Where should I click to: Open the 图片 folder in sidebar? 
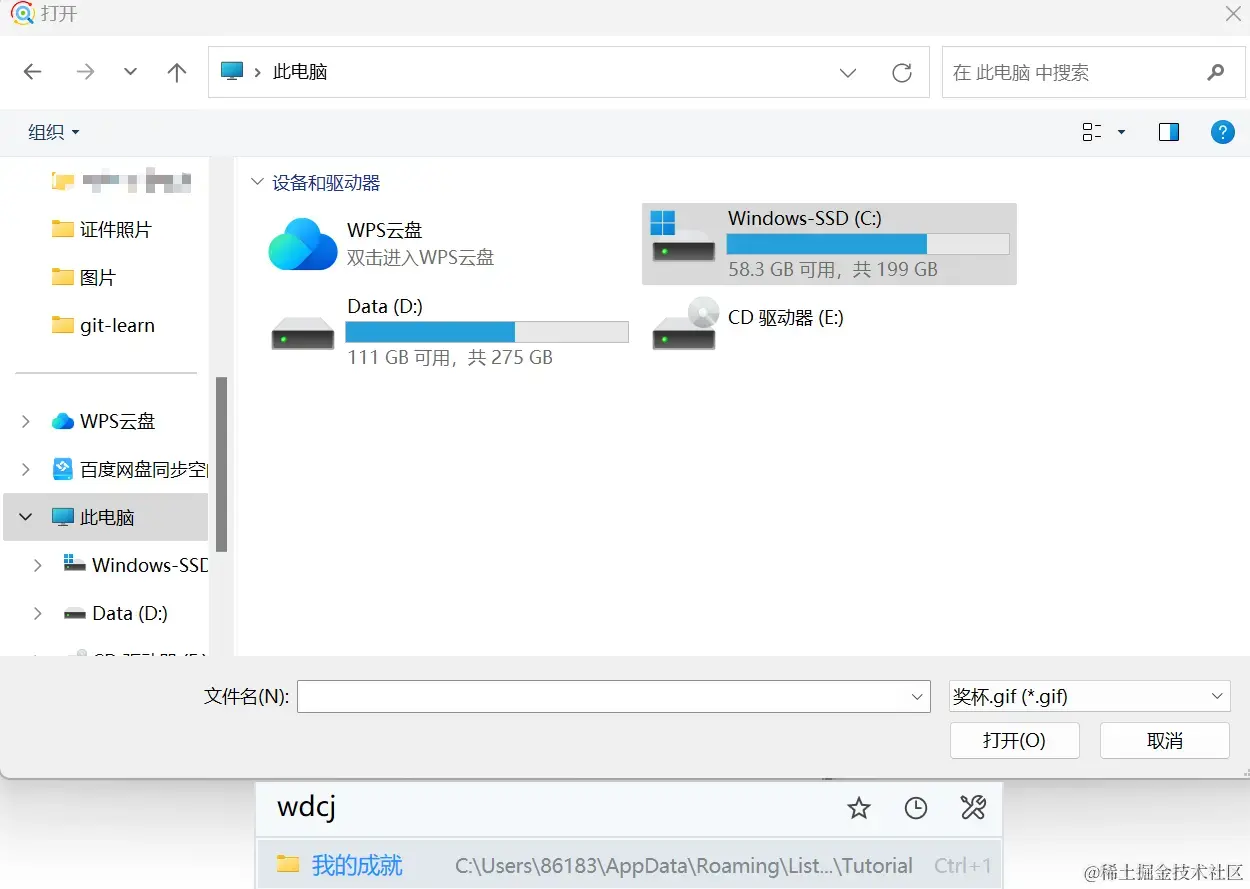83,277
